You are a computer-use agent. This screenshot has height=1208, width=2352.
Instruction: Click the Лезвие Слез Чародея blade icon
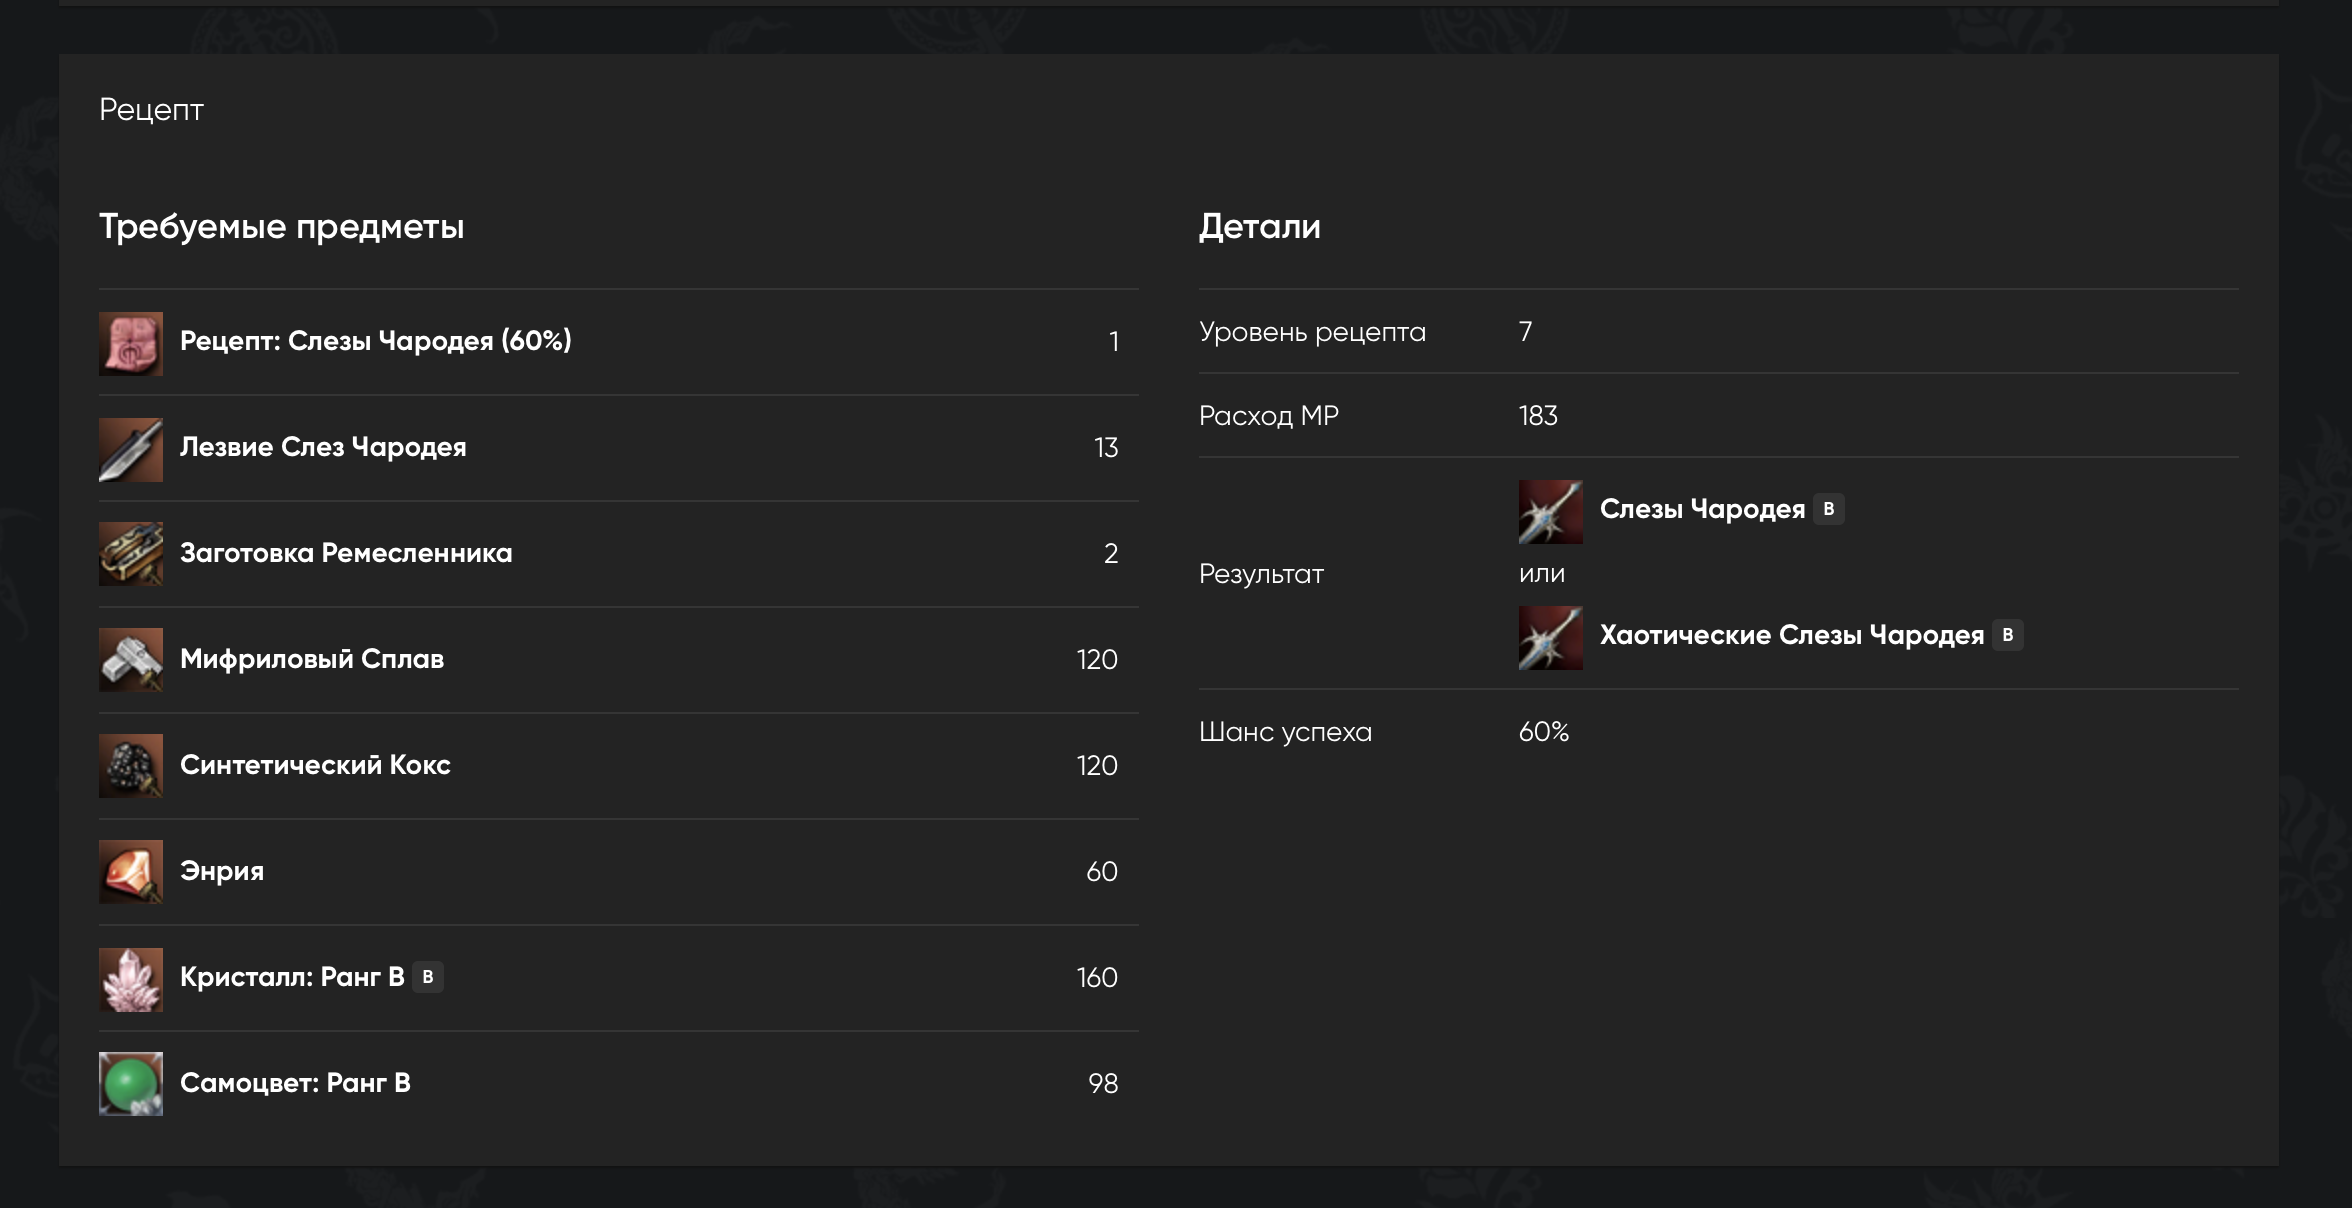pos(130,449)
